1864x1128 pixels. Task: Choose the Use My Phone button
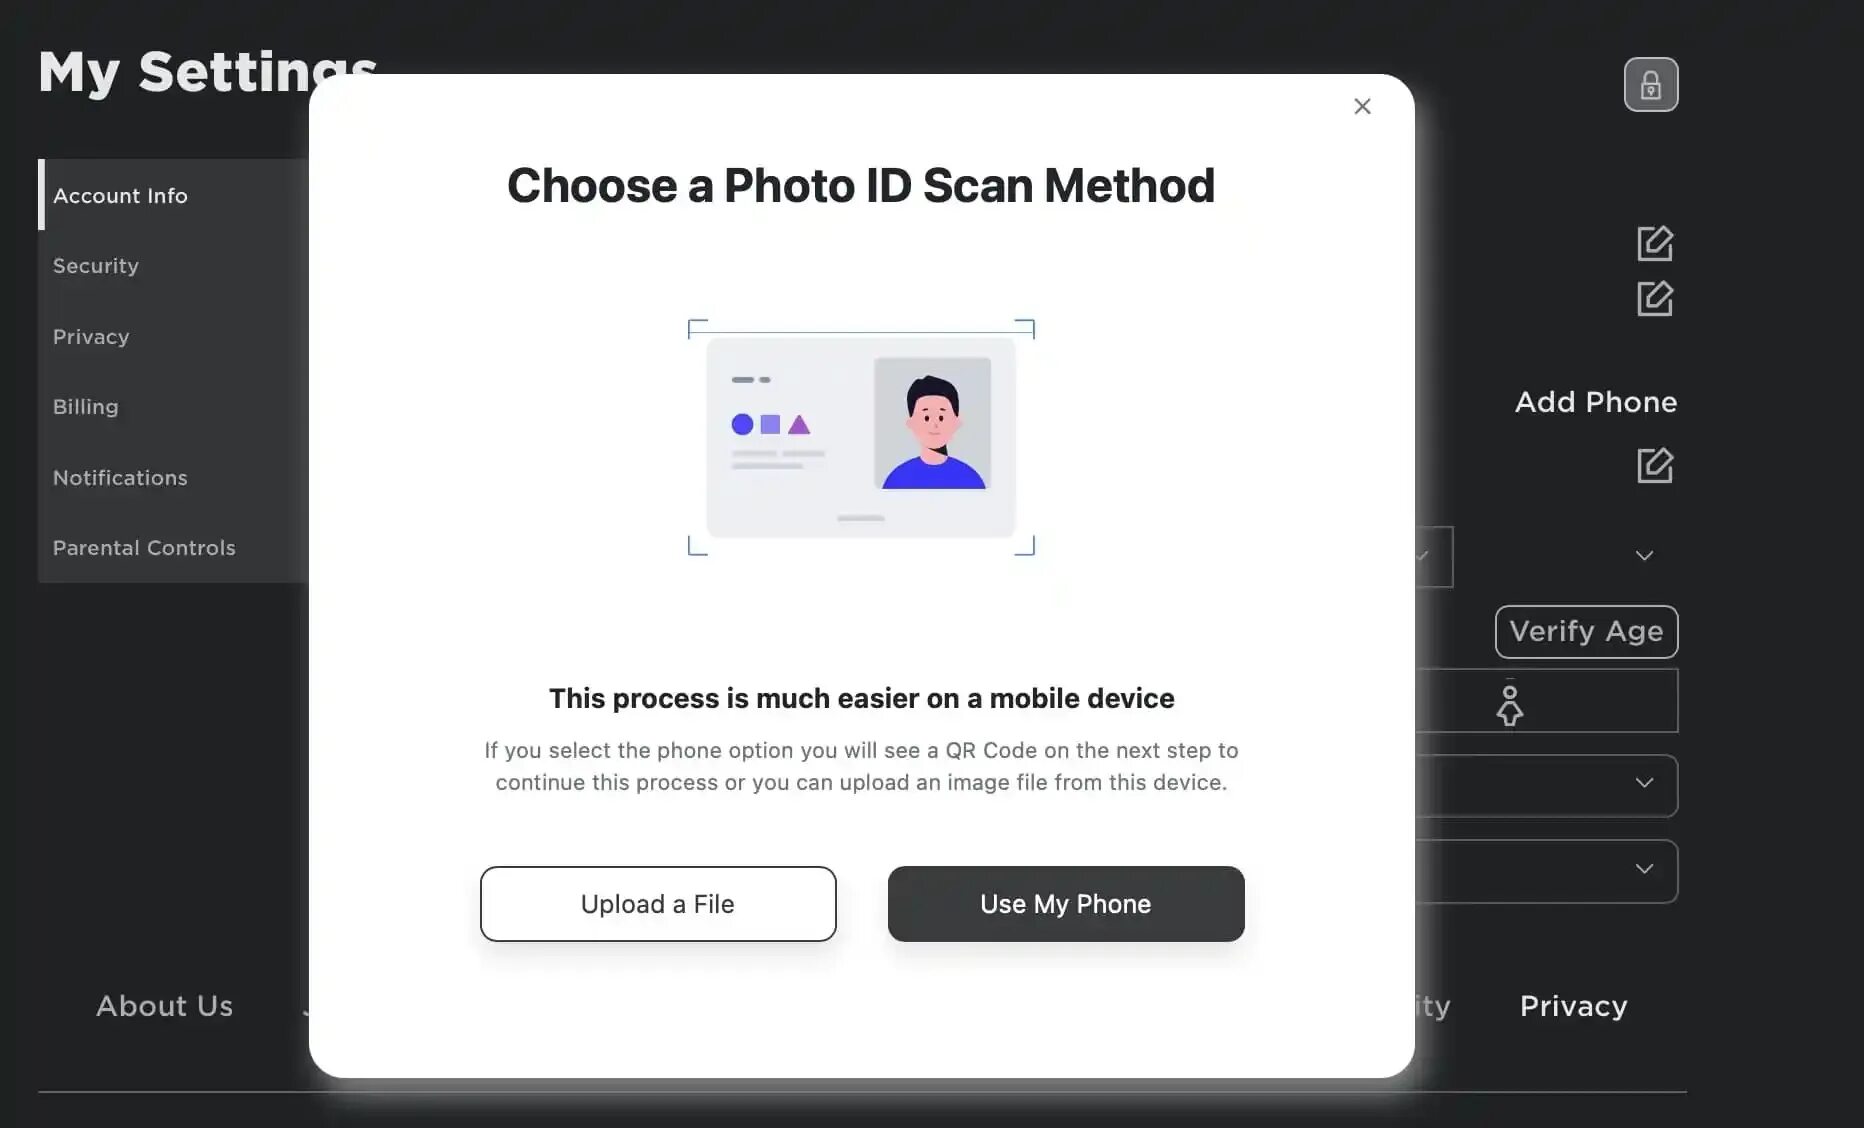pos(1066,904)
